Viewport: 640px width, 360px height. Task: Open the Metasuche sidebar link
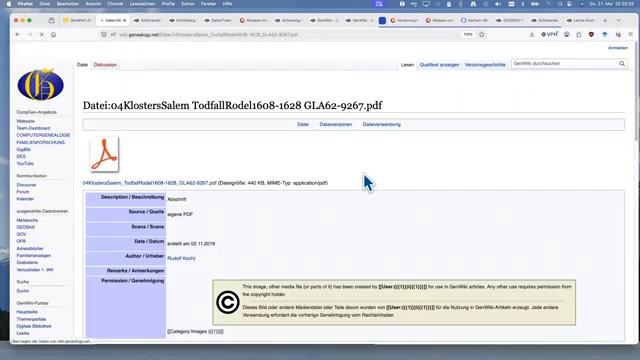point(27,220)
